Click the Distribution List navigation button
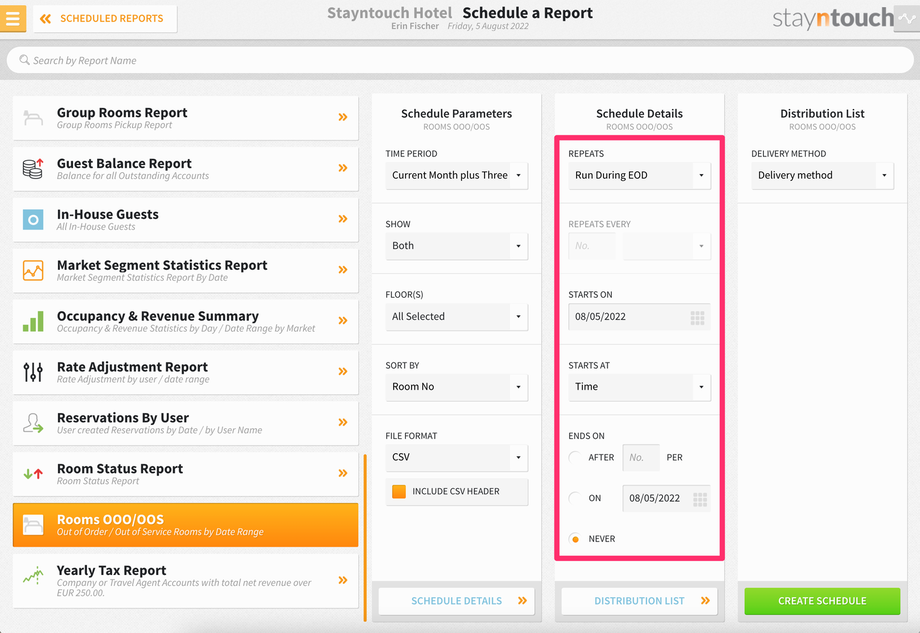920x633 pixels. coord(640,601)
